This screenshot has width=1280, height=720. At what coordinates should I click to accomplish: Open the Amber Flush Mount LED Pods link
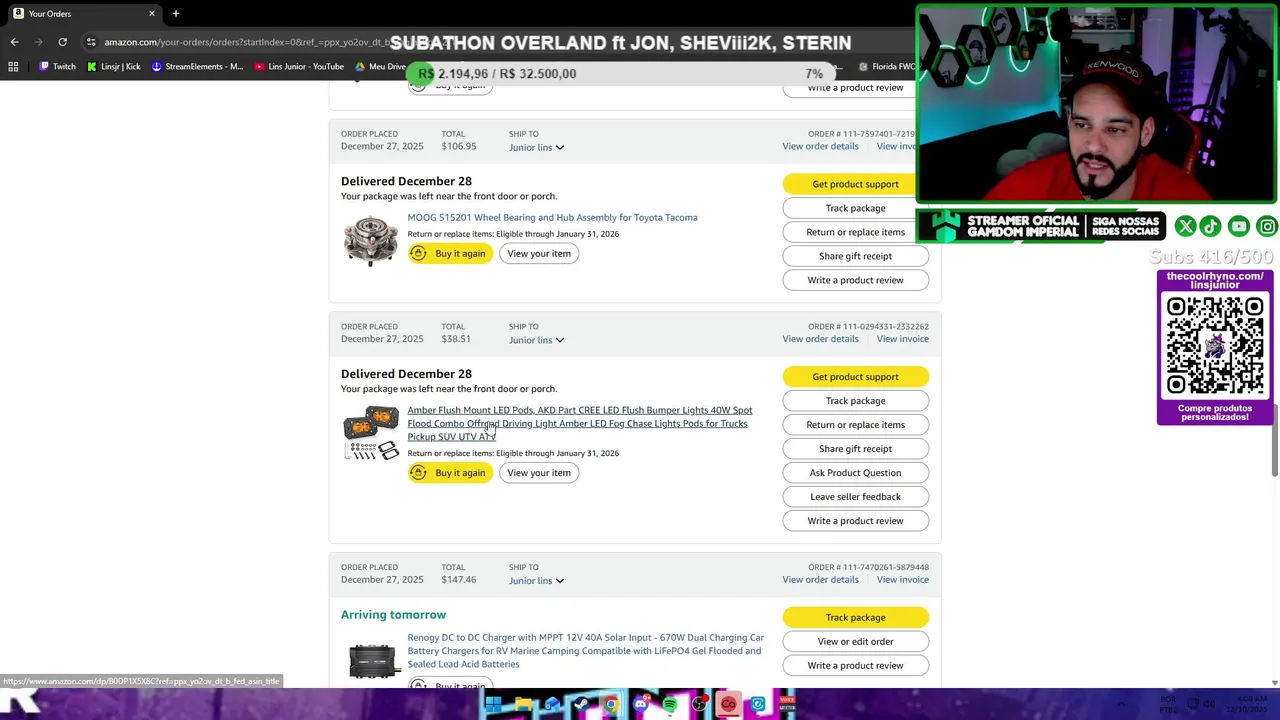(x=579, y=423)
